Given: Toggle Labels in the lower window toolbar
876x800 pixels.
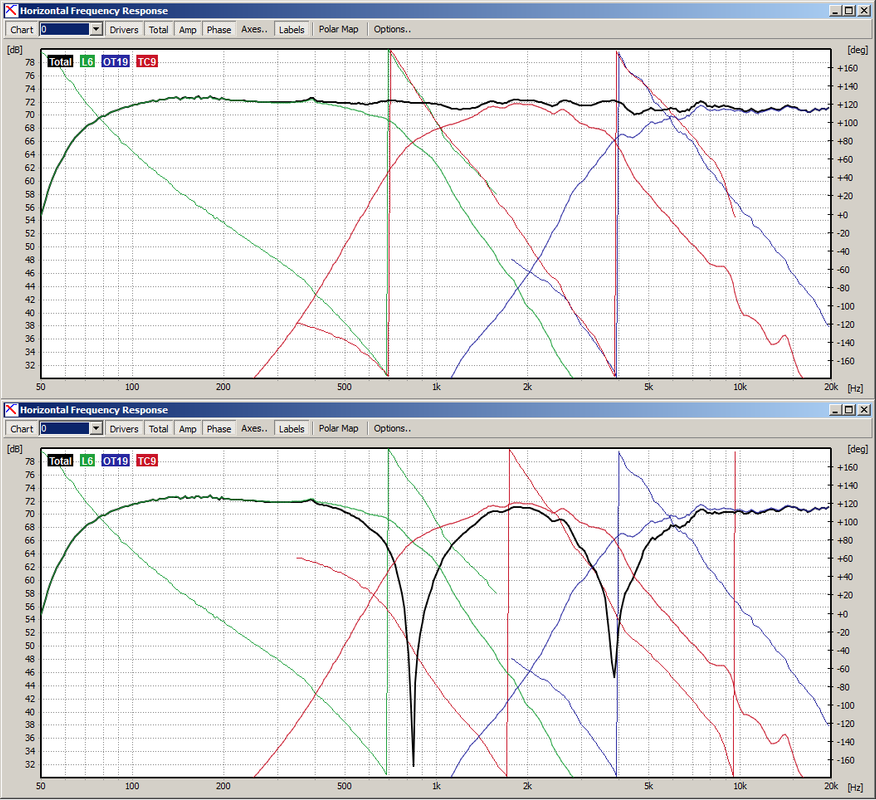Looking at the screenshot, I should click(x=292, y=428).
